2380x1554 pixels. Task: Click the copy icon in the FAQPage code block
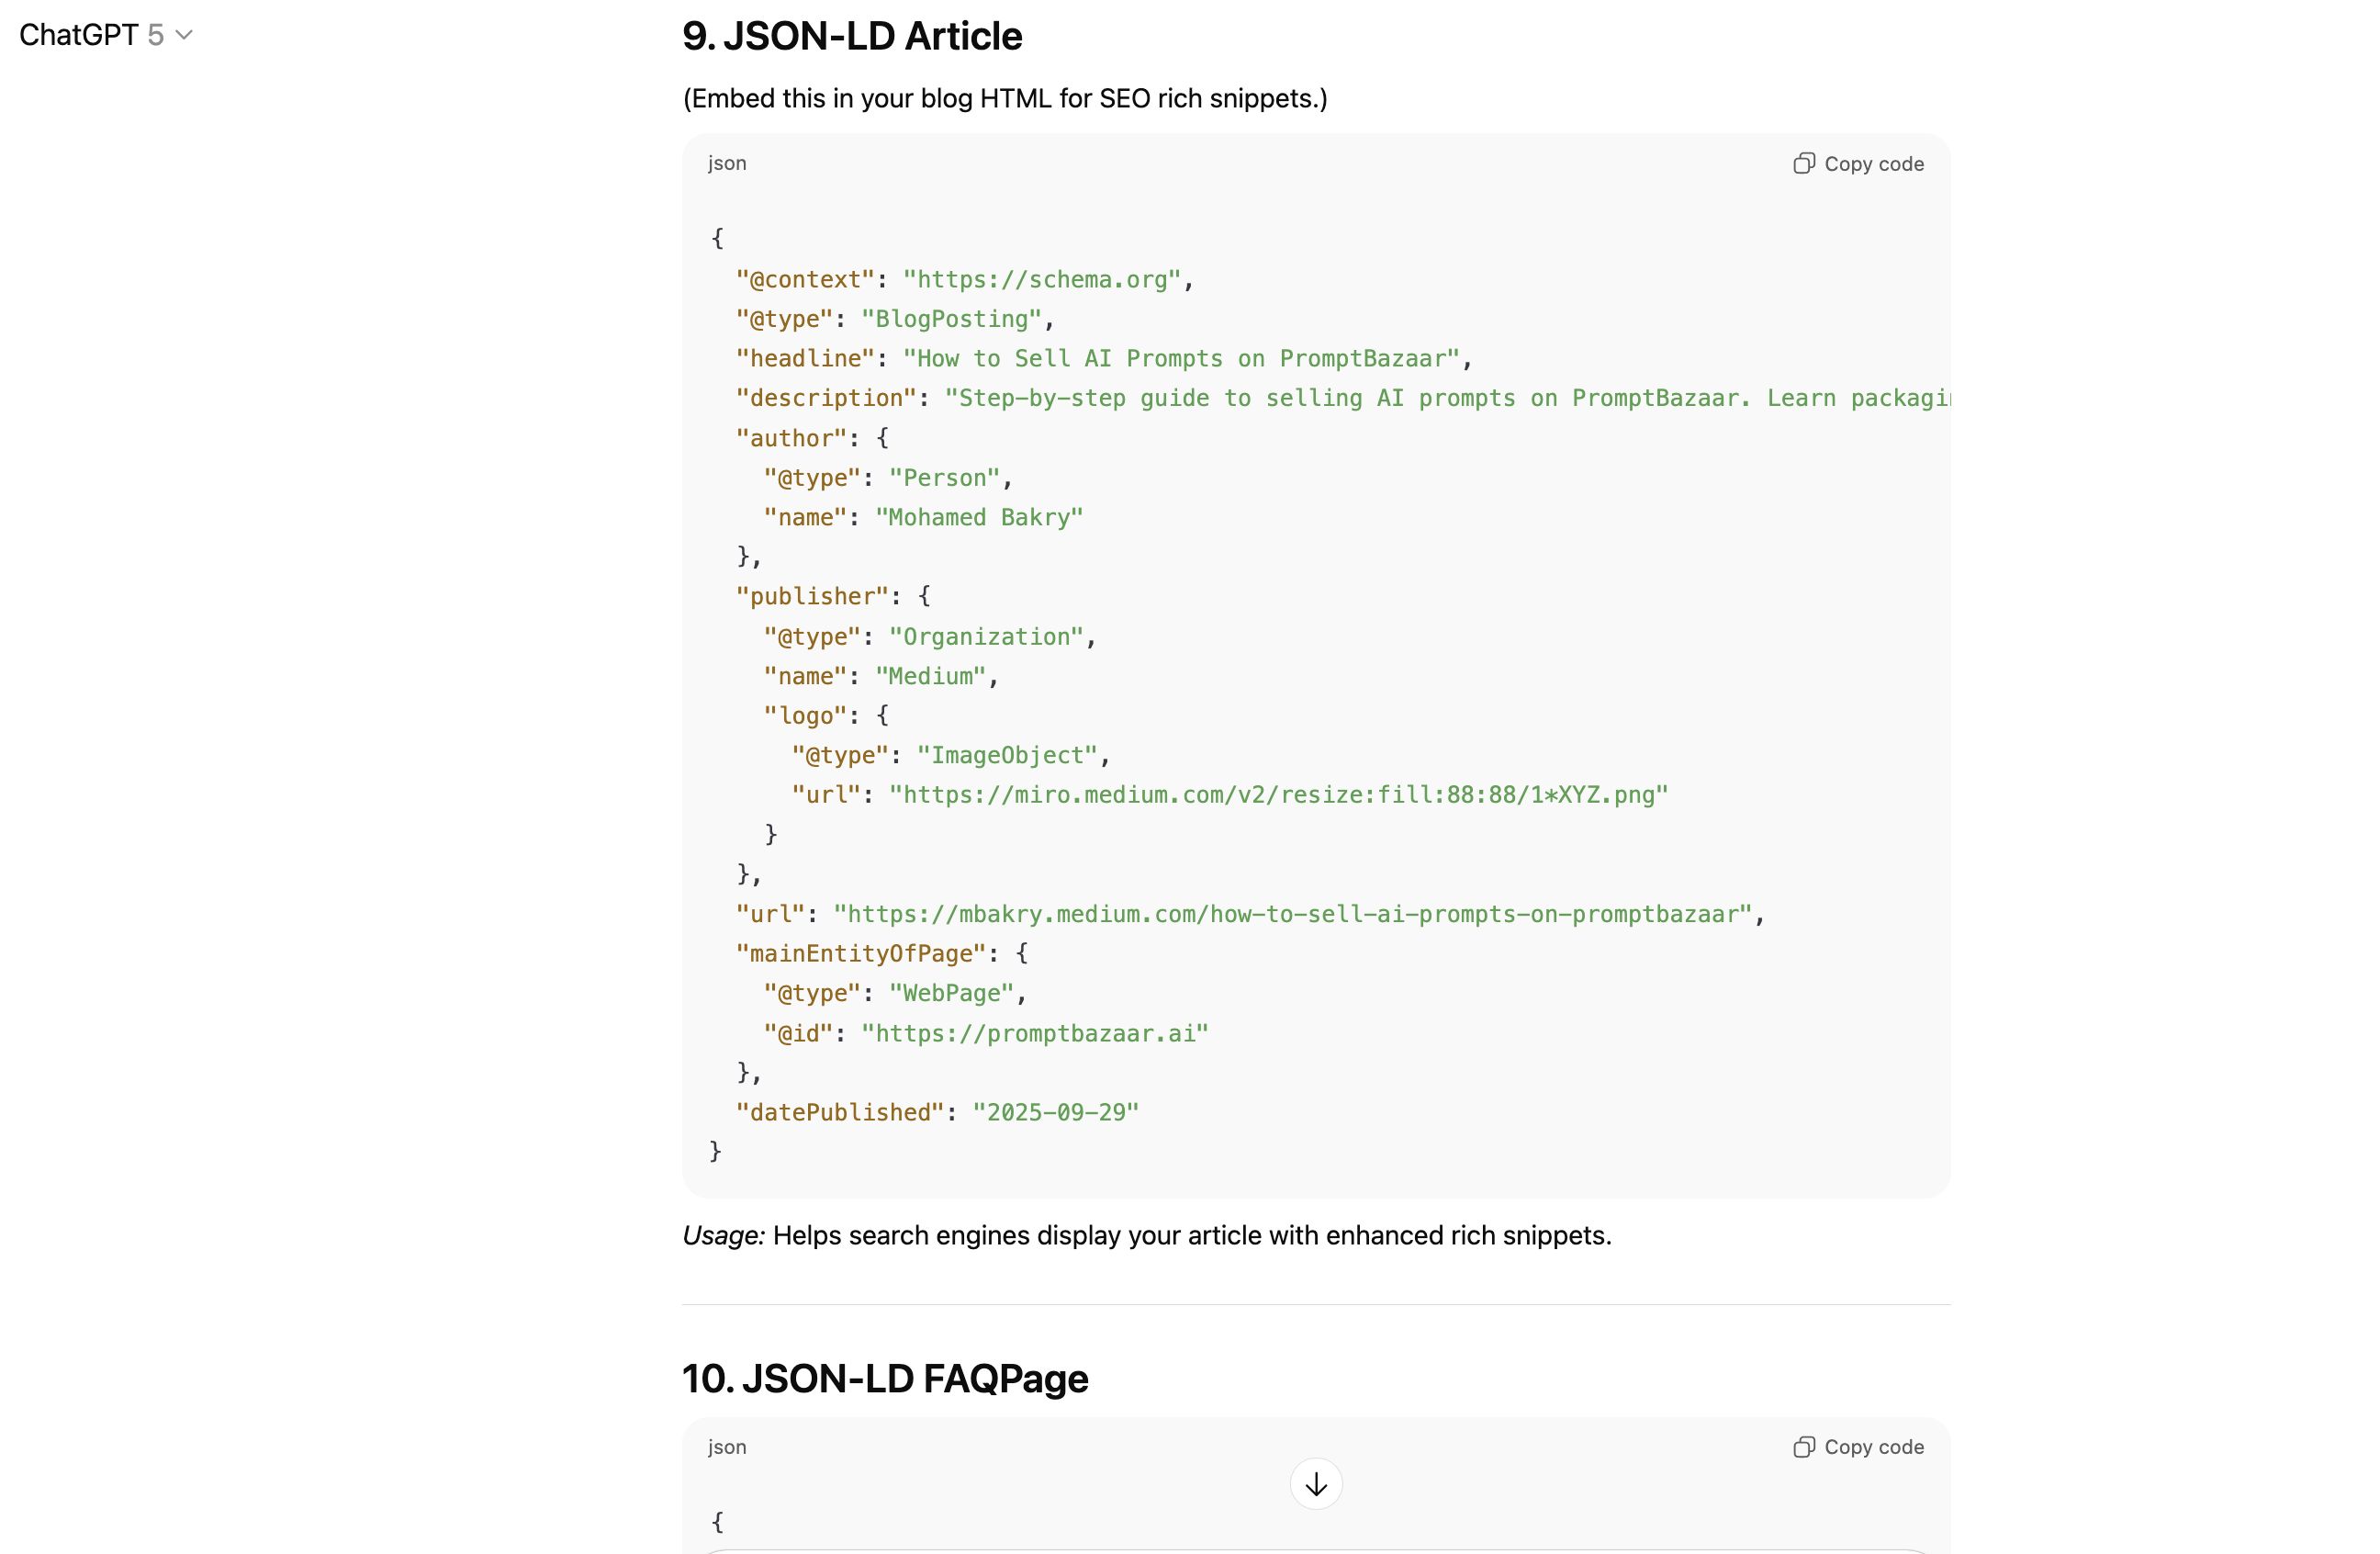(x=1804, y=1447)
